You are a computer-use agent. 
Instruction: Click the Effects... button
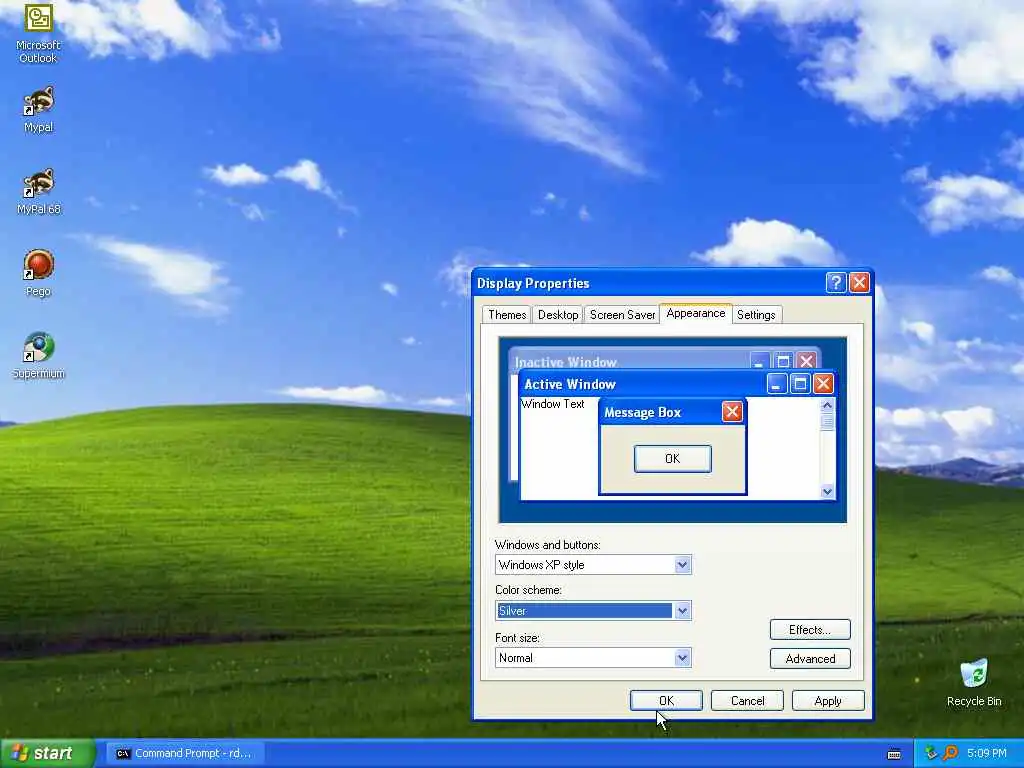[810, 630]
